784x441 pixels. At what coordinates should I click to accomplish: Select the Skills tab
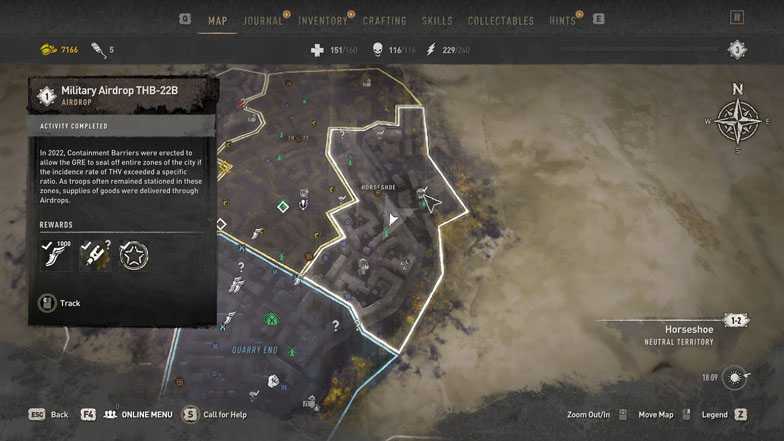click(437, 21)
